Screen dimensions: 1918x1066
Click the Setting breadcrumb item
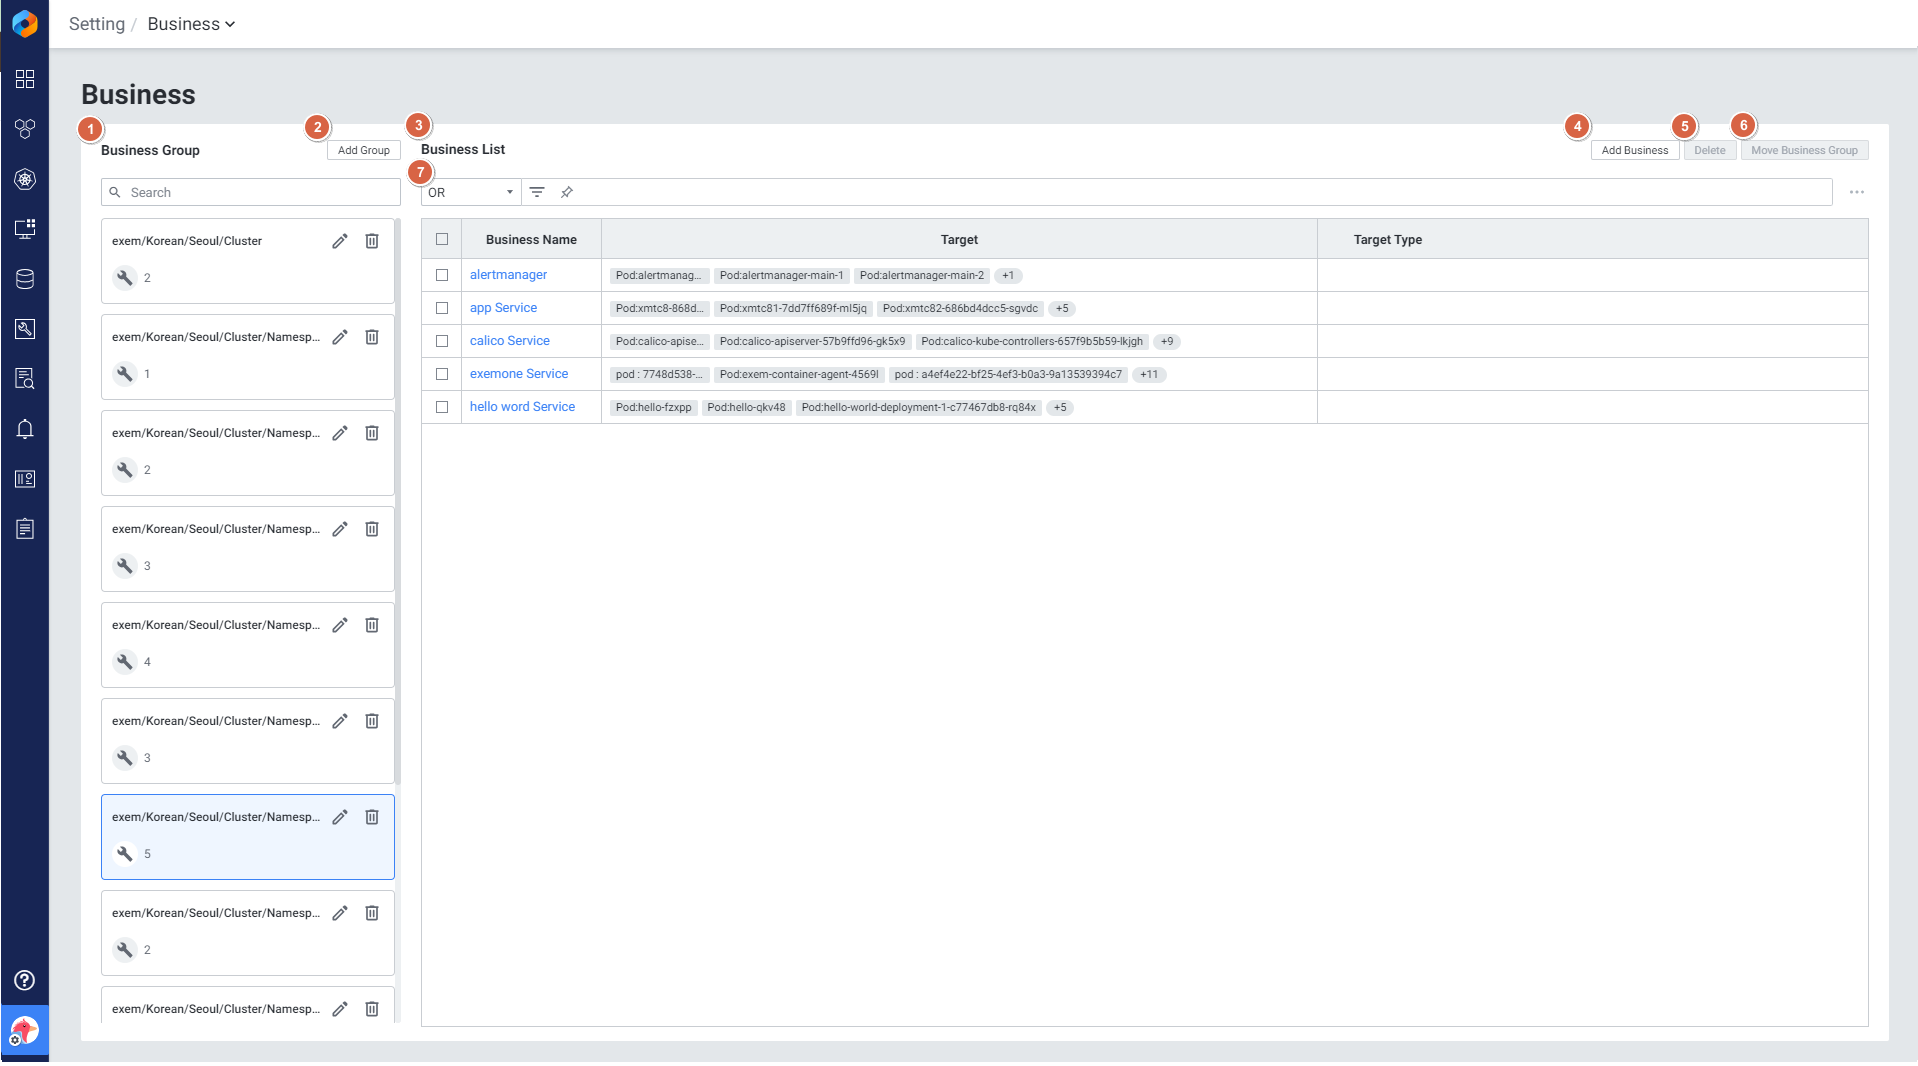[x=97, y=24]
